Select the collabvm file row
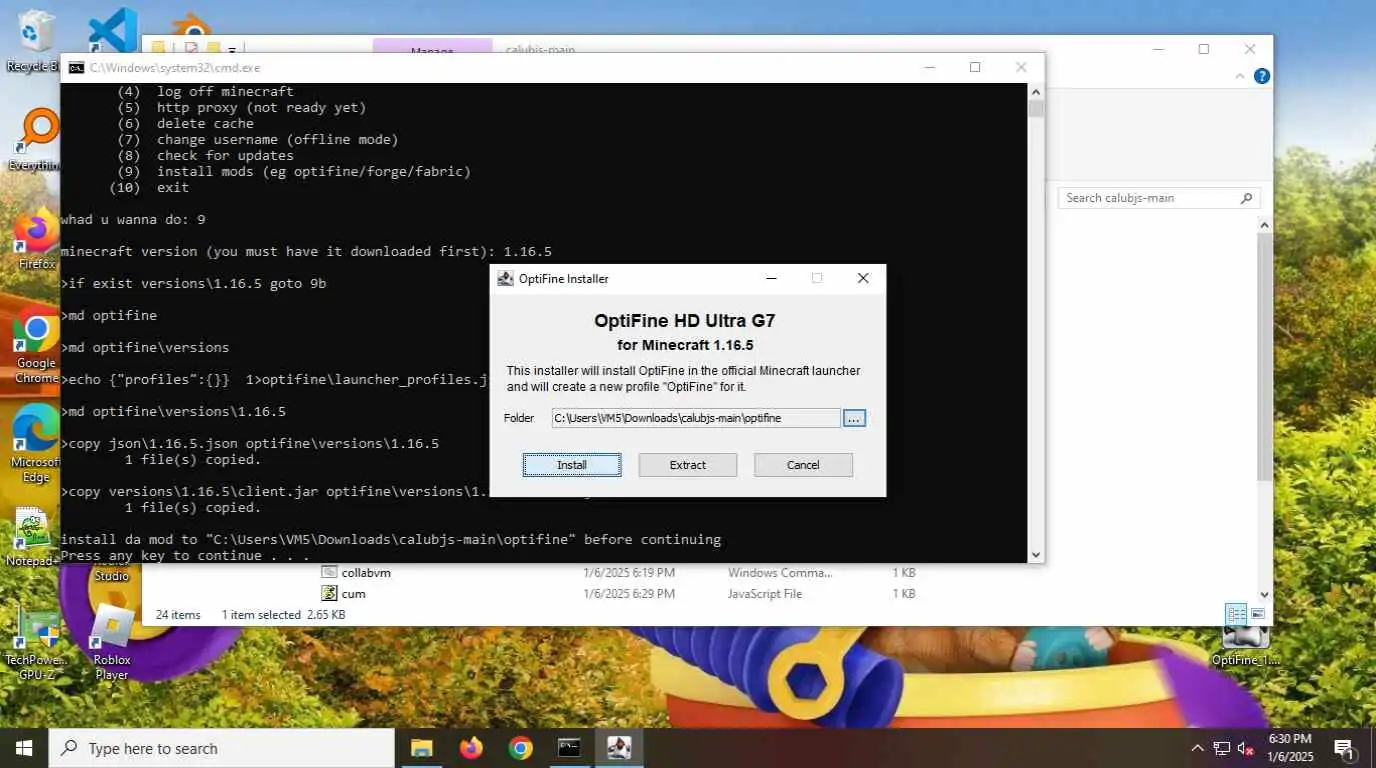1376x768 pixels. pos(620,573)
